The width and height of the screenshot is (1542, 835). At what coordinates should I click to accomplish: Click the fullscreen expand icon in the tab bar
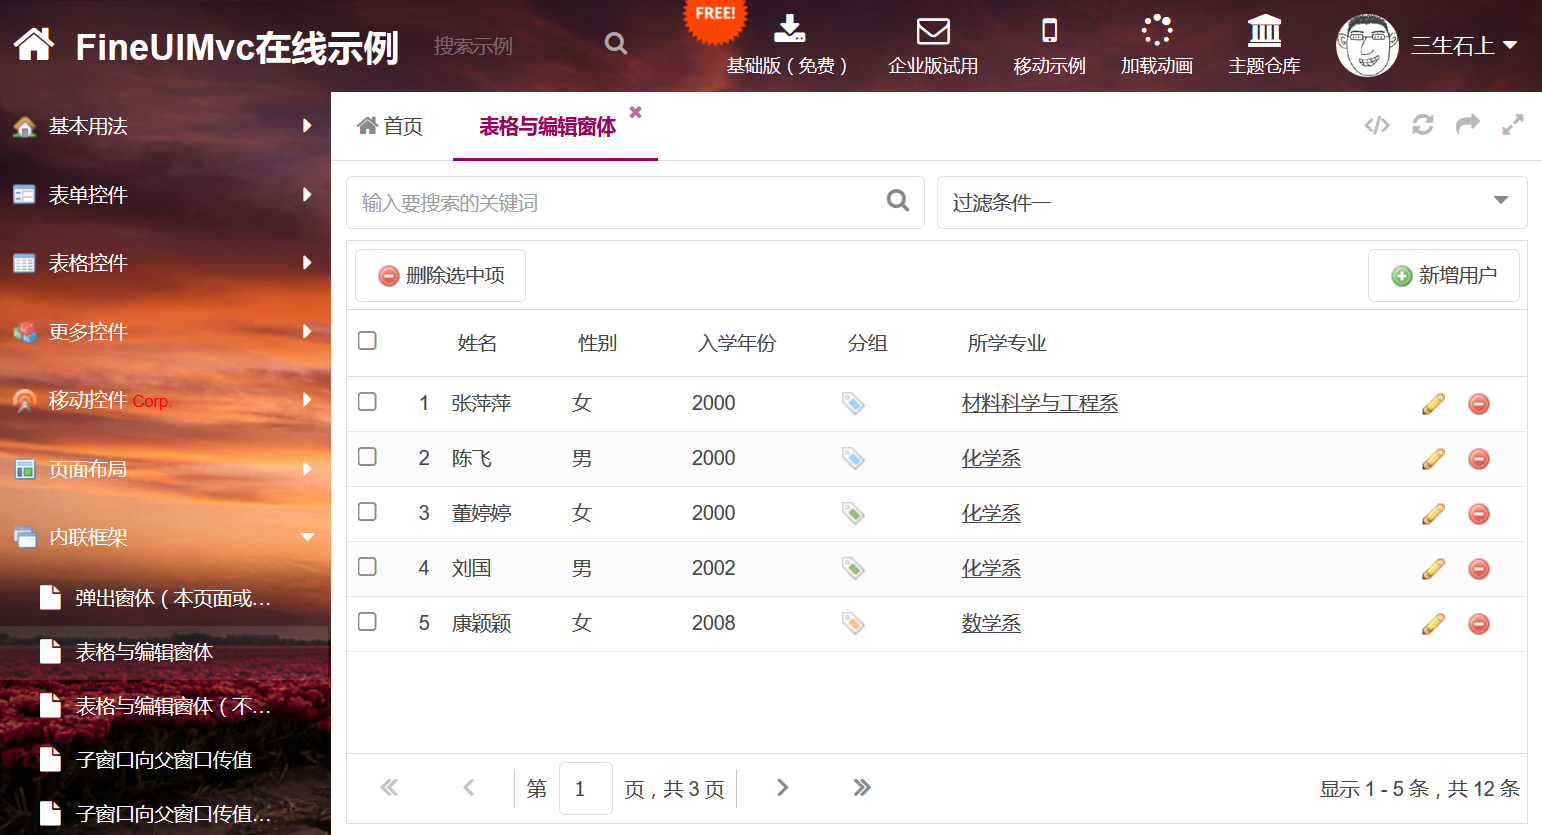click(1512, 125)
